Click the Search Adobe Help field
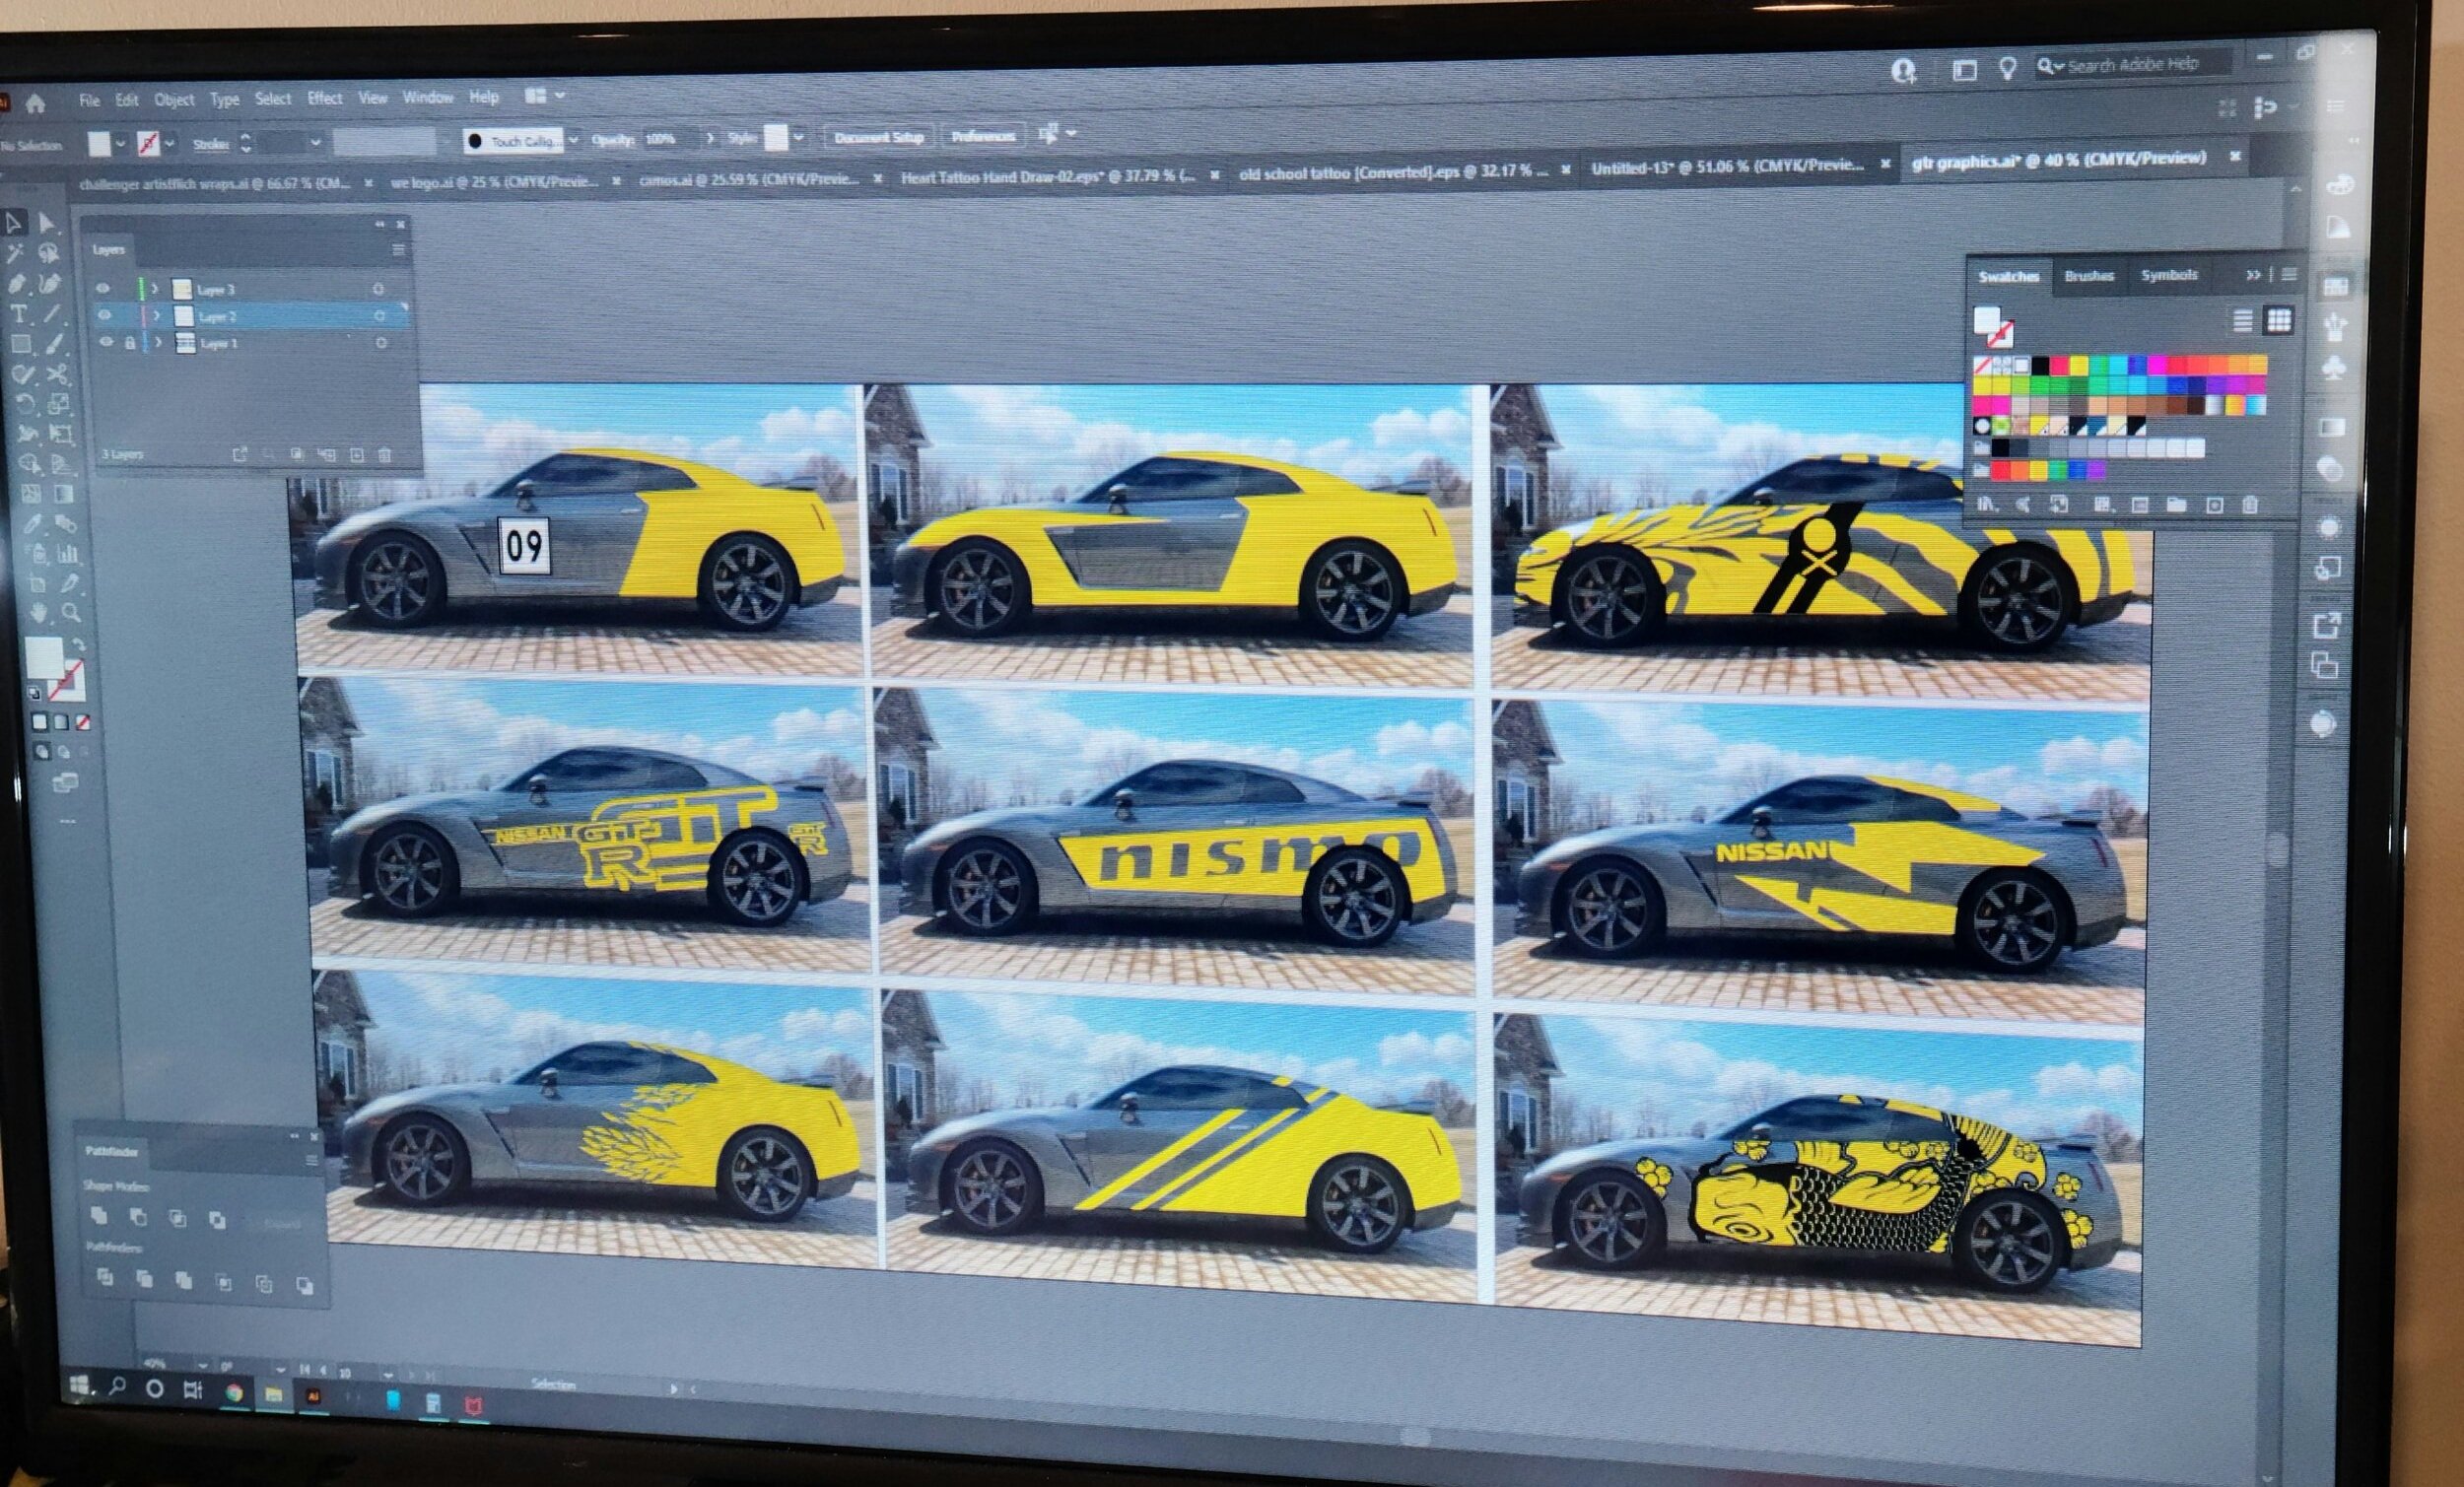The image size is (2464, 1487). [2132, 65]
